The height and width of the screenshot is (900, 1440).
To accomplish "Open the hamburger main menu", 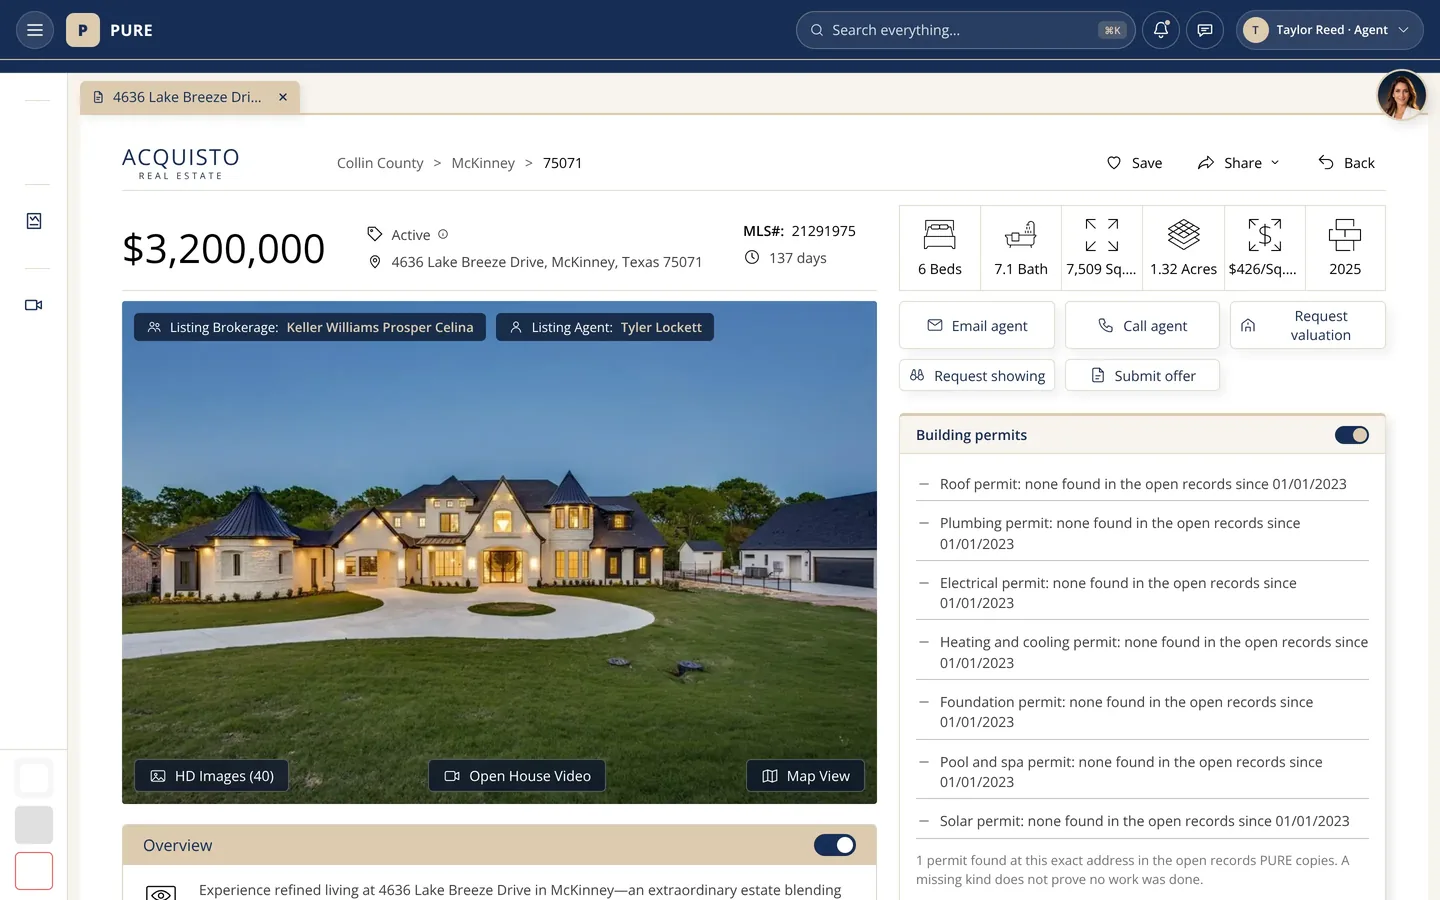I will tap(34, 30).
